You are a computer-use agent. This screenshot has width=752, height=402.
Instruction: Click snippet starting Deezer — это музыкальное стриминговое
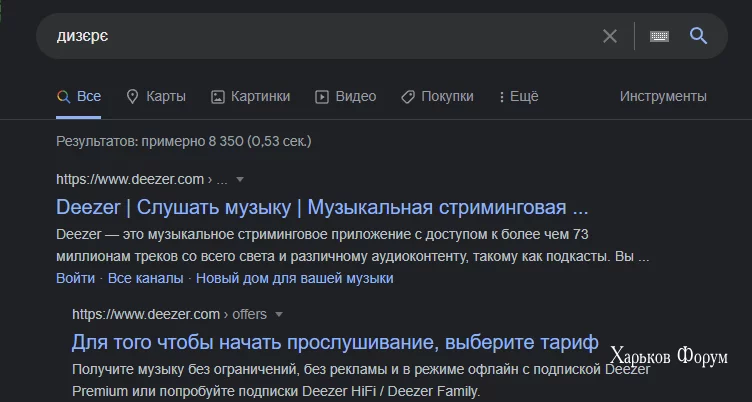[352, 245]
